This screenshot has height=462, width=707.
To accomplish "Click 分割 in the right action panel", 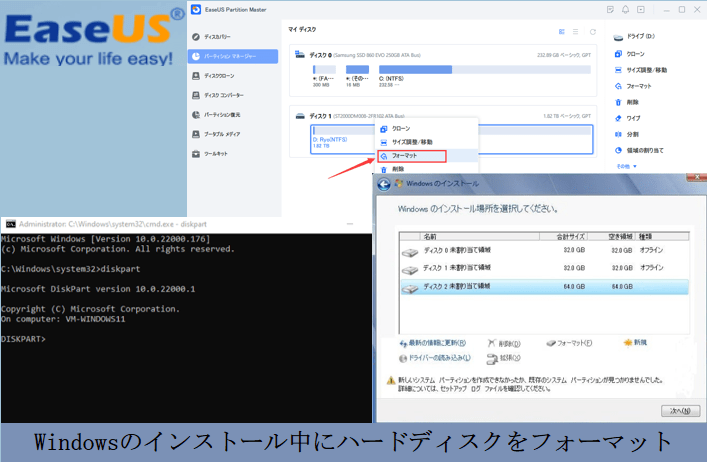I will 627,134.
